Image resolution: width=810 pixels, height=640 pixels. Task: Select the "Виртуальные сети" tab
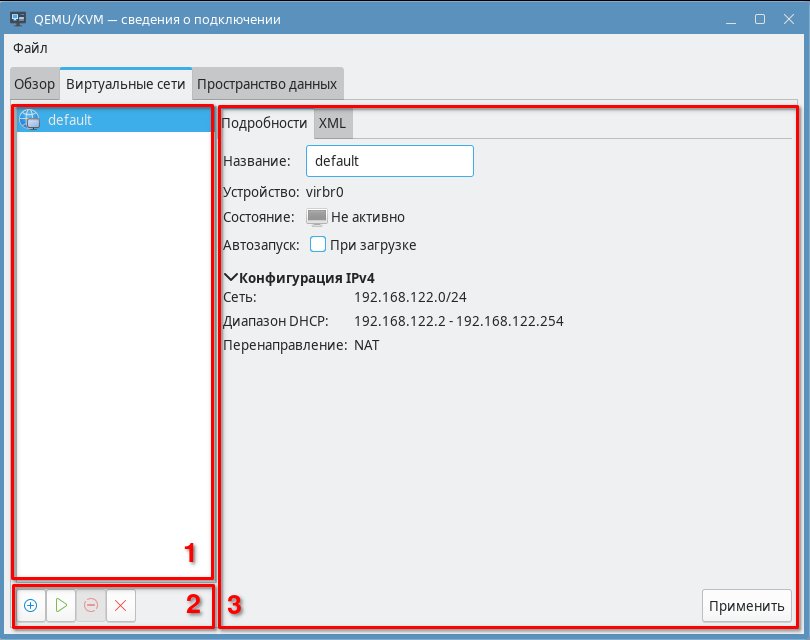point(125,84)
